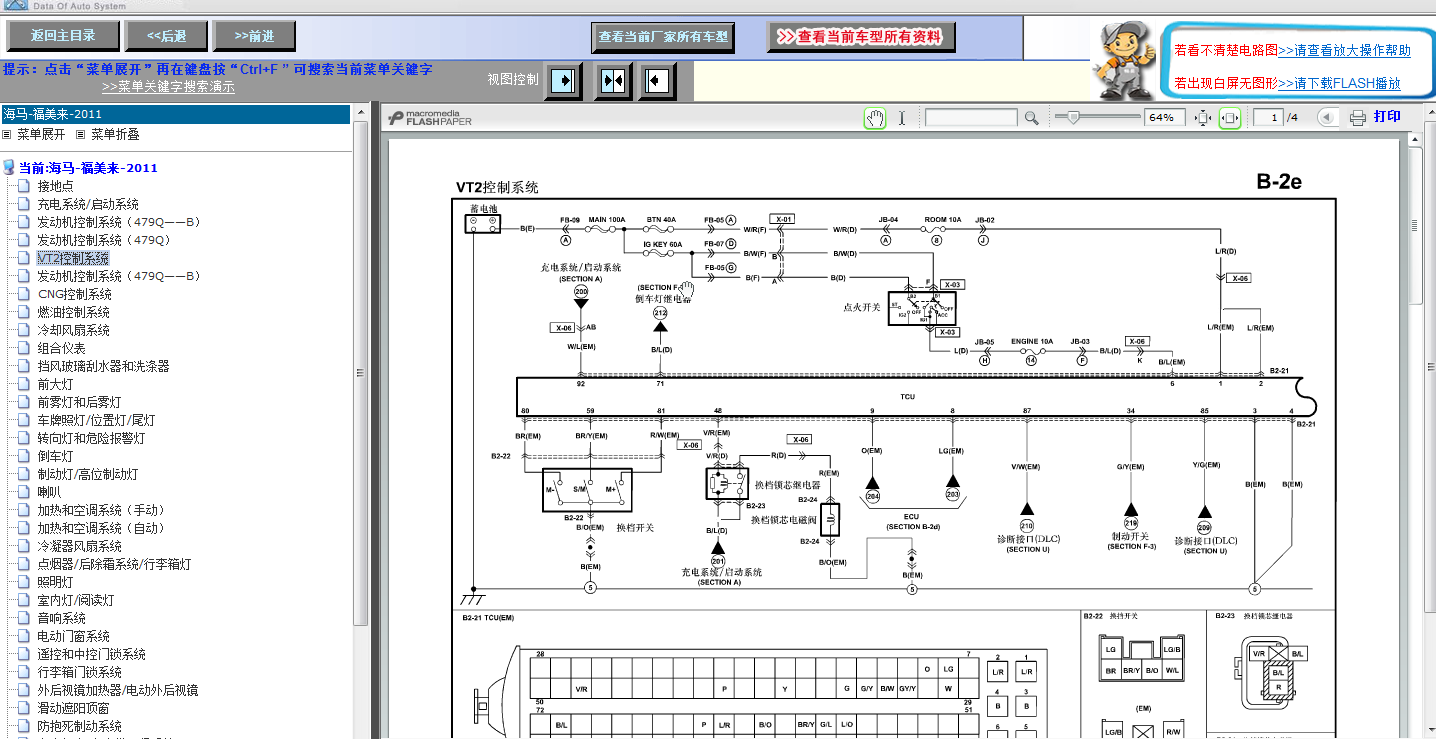This screenshot has height=739, width=1436.
Task: Select the hand pan tool in FlashPaper
Action: pyautogui.click(x=875, y=118)
